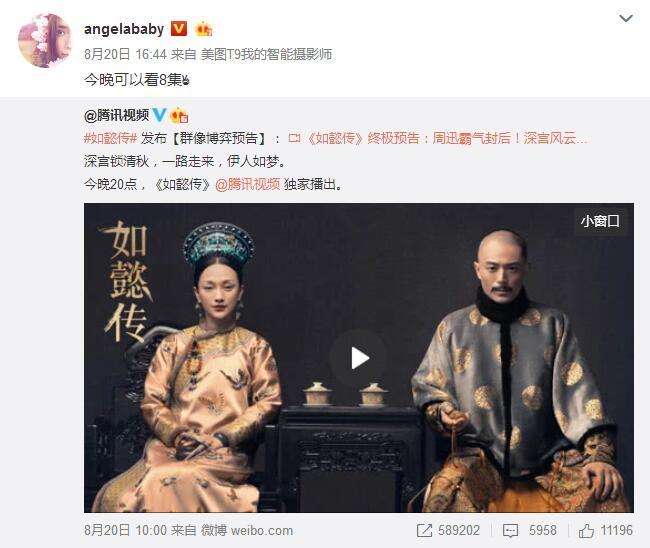Click angelababy's profile avatar
Image resolution: width=650 pixels, height=548 pixels.
(x=45, y=40)
